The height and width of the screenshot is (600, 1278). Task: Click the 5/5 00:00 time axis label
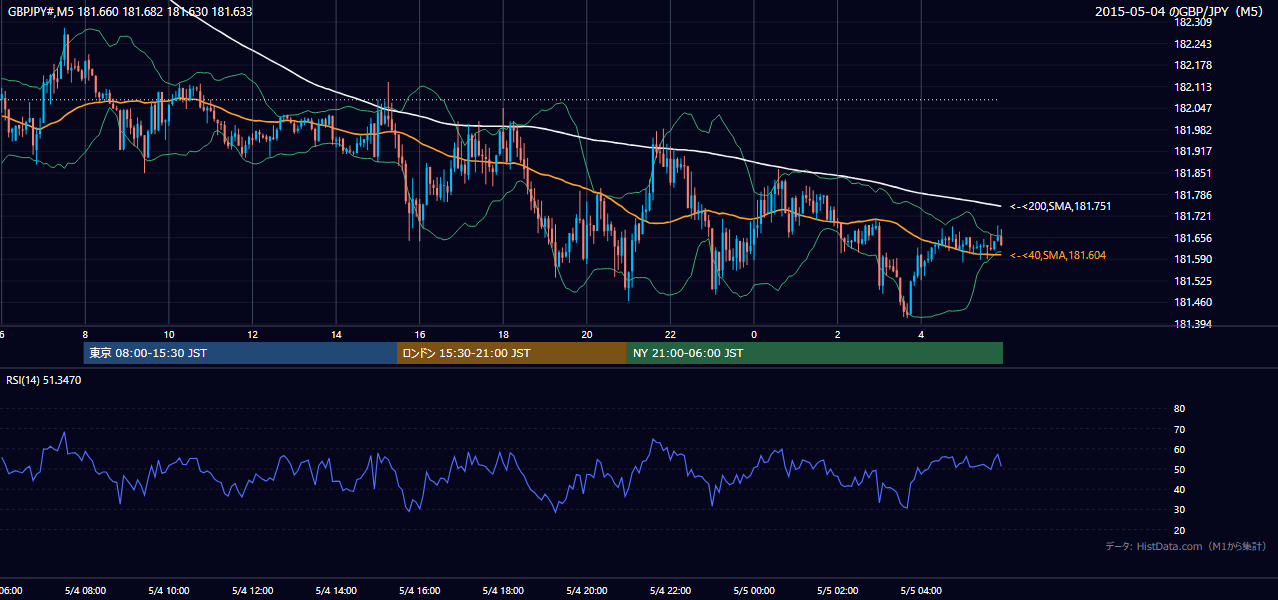(754, 591)
